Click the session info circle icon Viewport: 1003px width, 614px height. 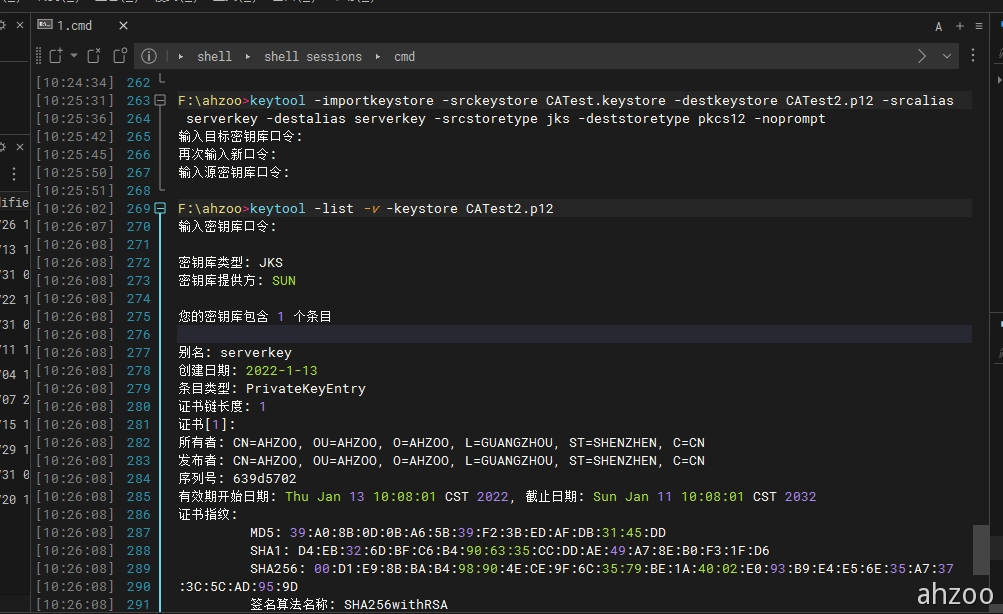click(x=148, y=56)
